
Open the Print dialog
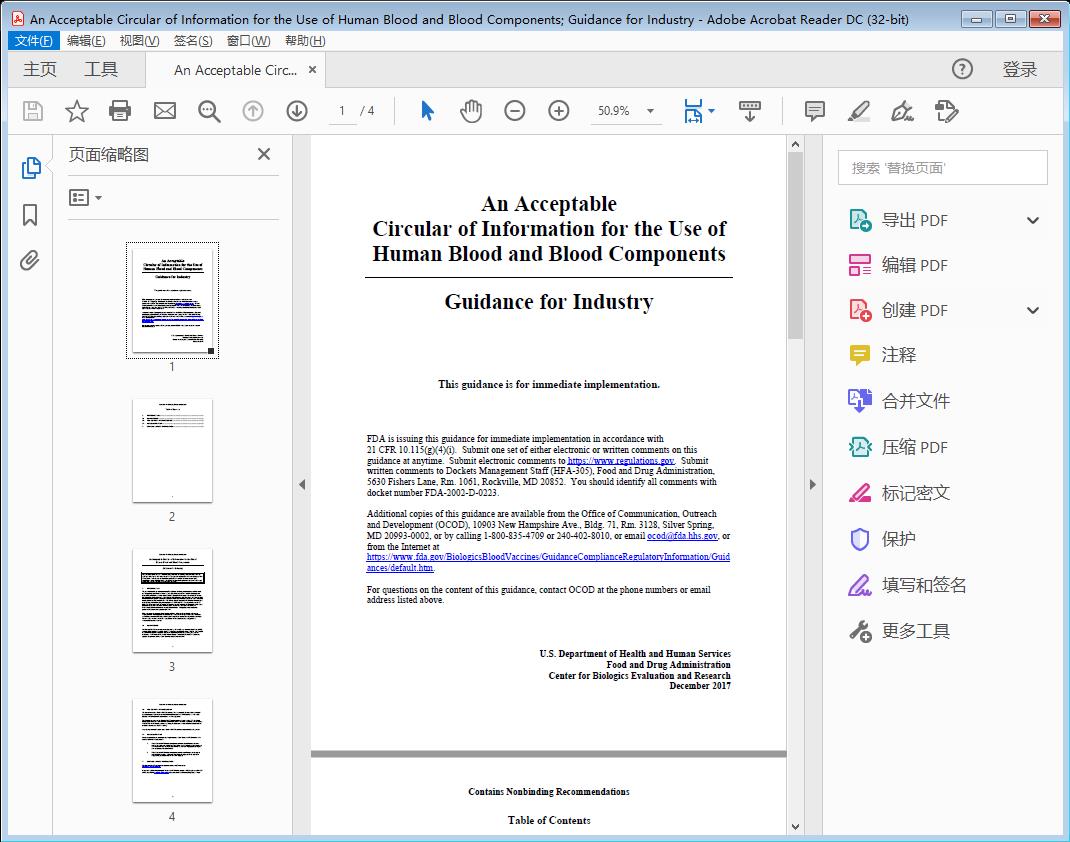120,111
